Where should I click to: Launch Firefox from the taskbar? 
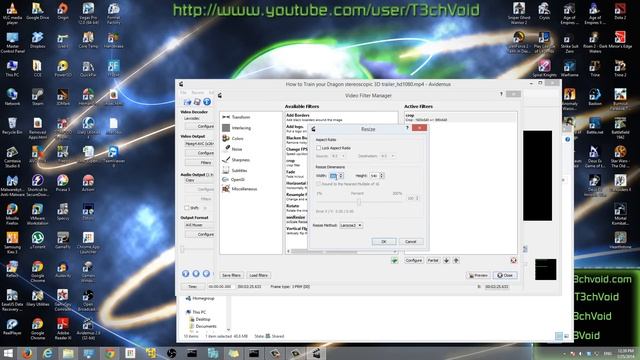tap(27, 353)
